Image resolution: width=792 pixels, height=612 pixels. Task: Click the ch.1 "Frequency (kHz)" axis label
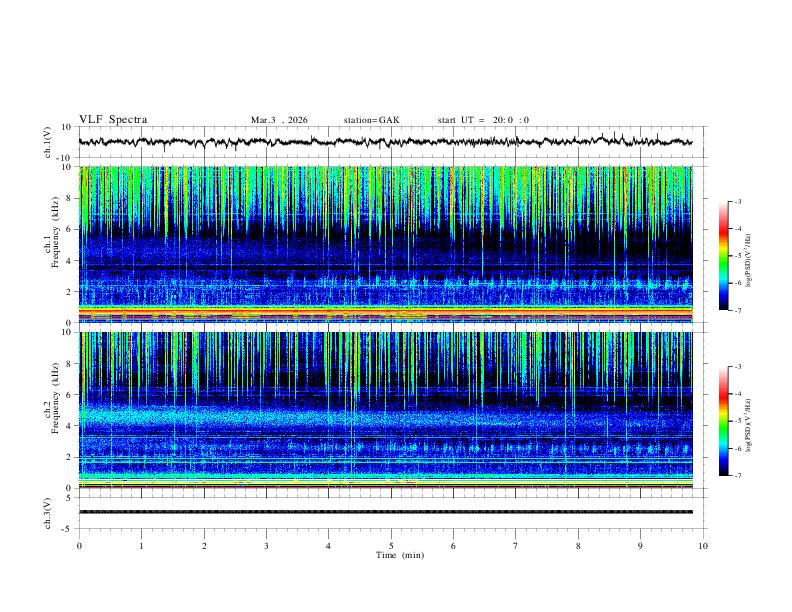coord(55,233)
